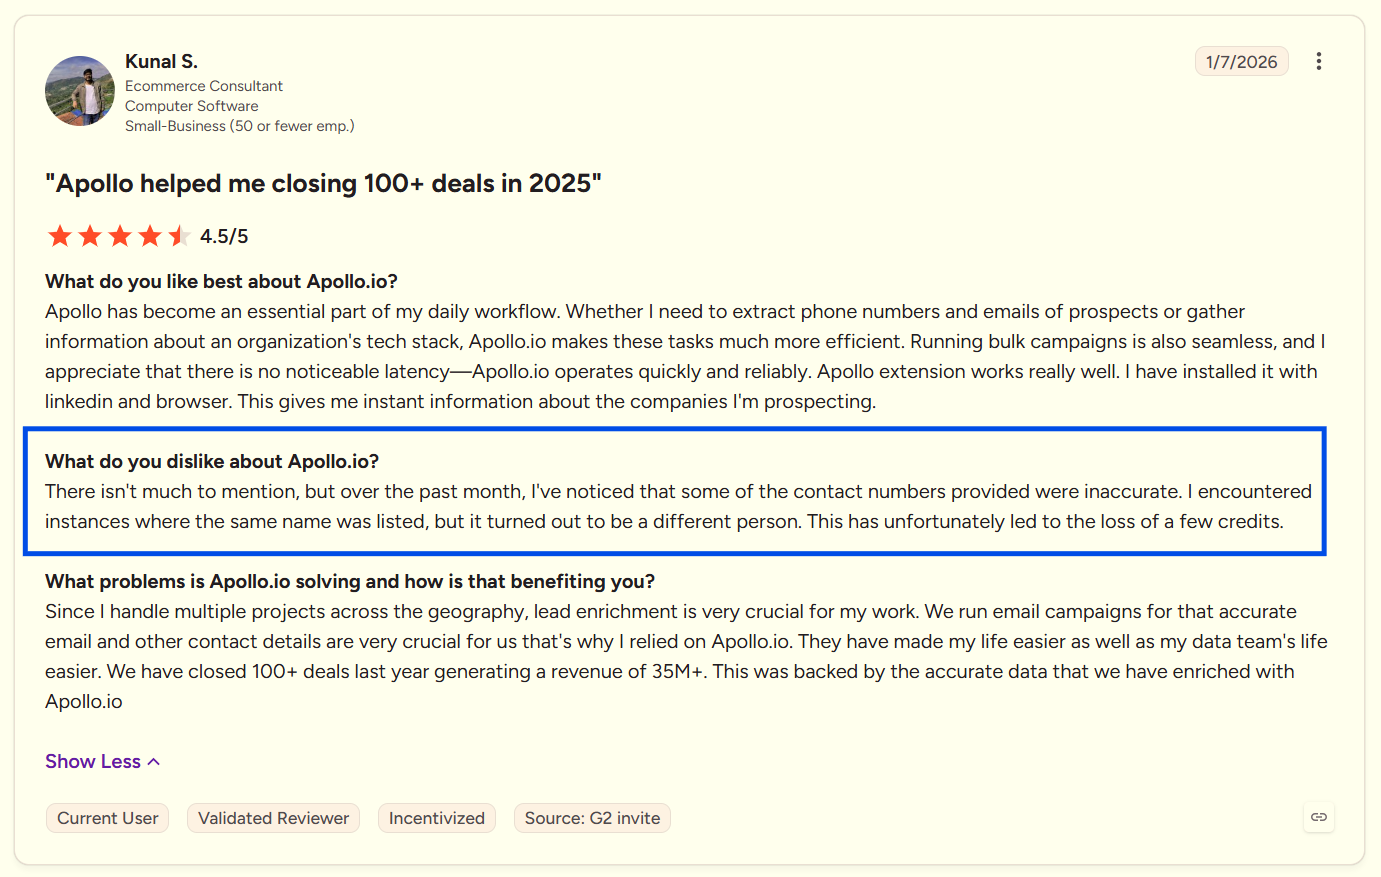Click the Incentivized badge

click(x=436, y=818)
